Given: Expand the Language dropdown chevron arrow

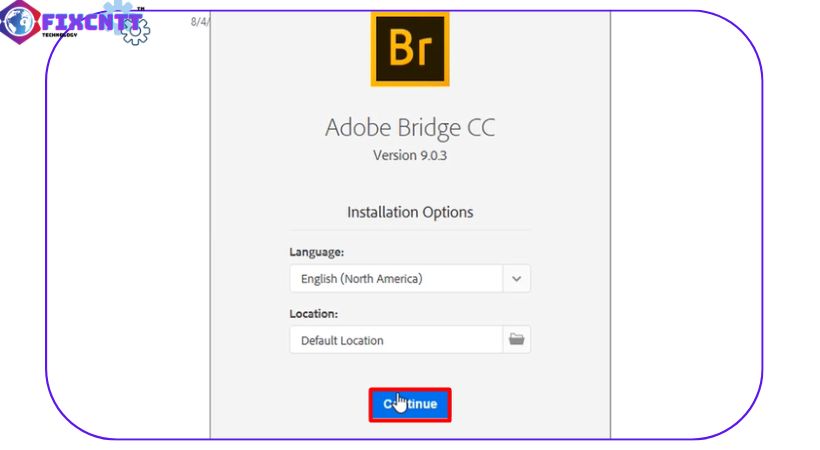Looking at the screenshot, I should 516,278.
